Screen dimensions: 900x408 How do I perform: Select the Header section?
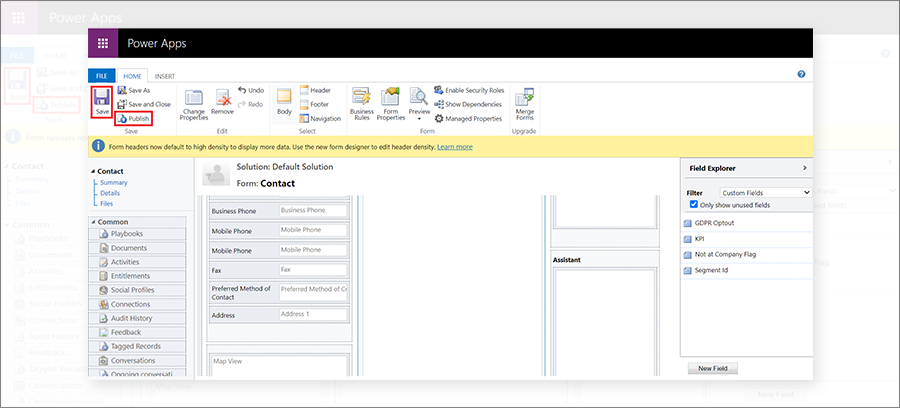tap(315, 90)
